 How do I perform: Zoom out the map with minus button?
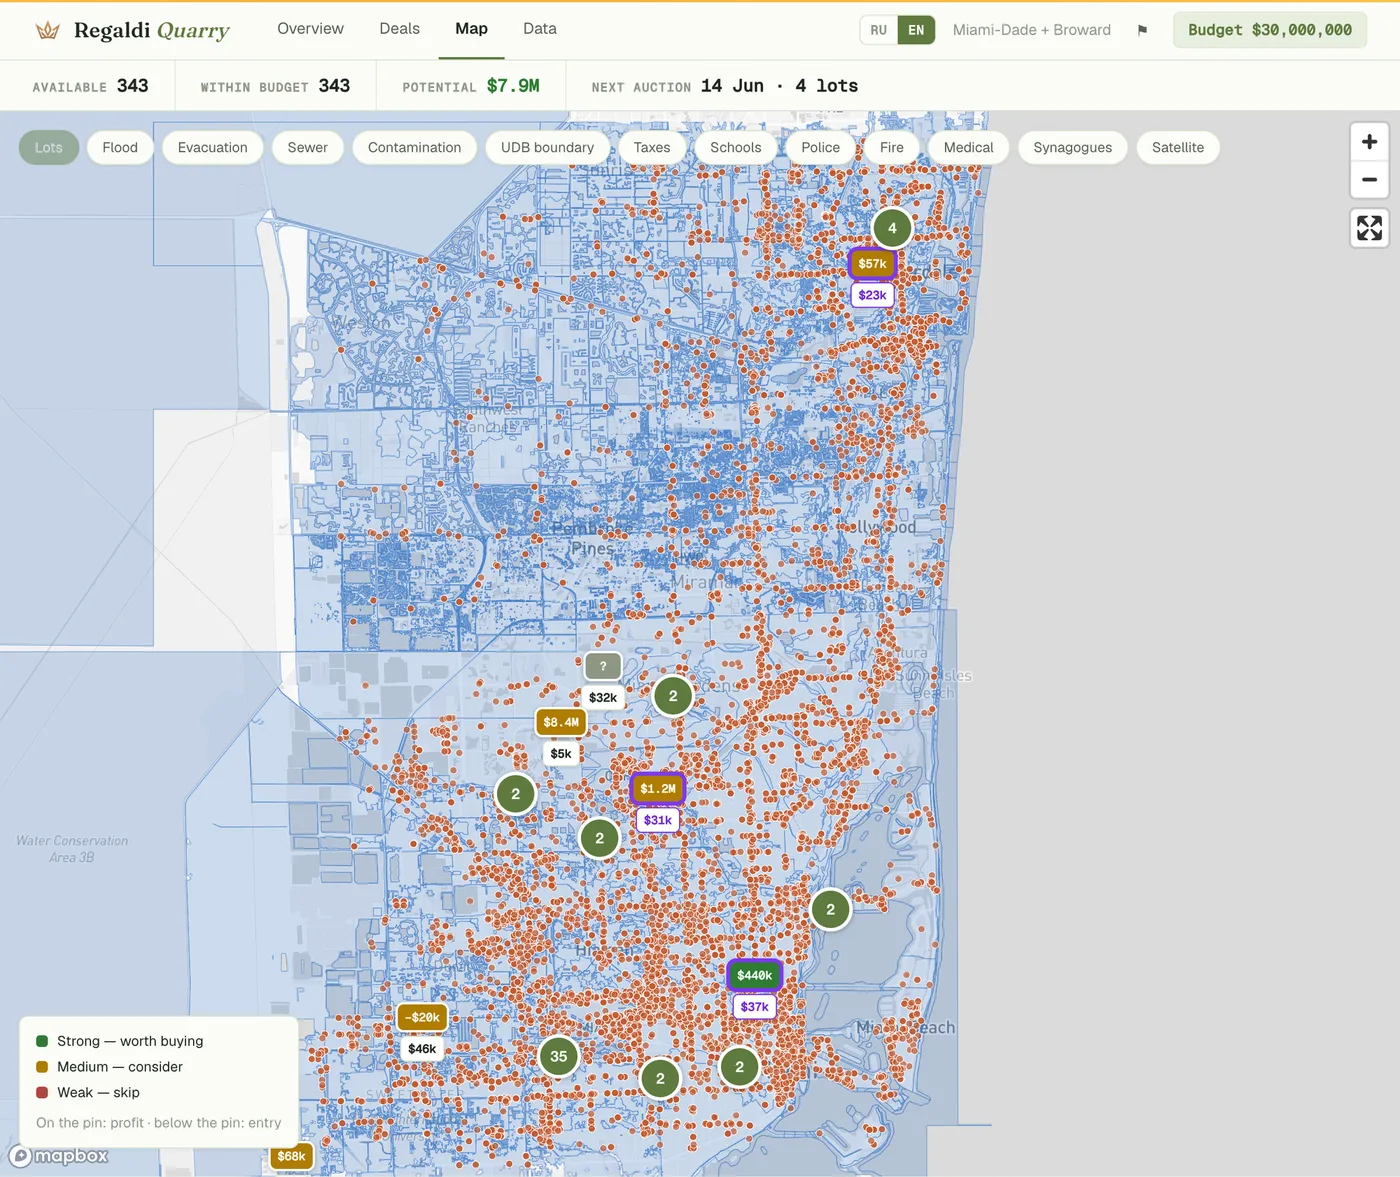pyautogui.click(x=1370, y=180)
